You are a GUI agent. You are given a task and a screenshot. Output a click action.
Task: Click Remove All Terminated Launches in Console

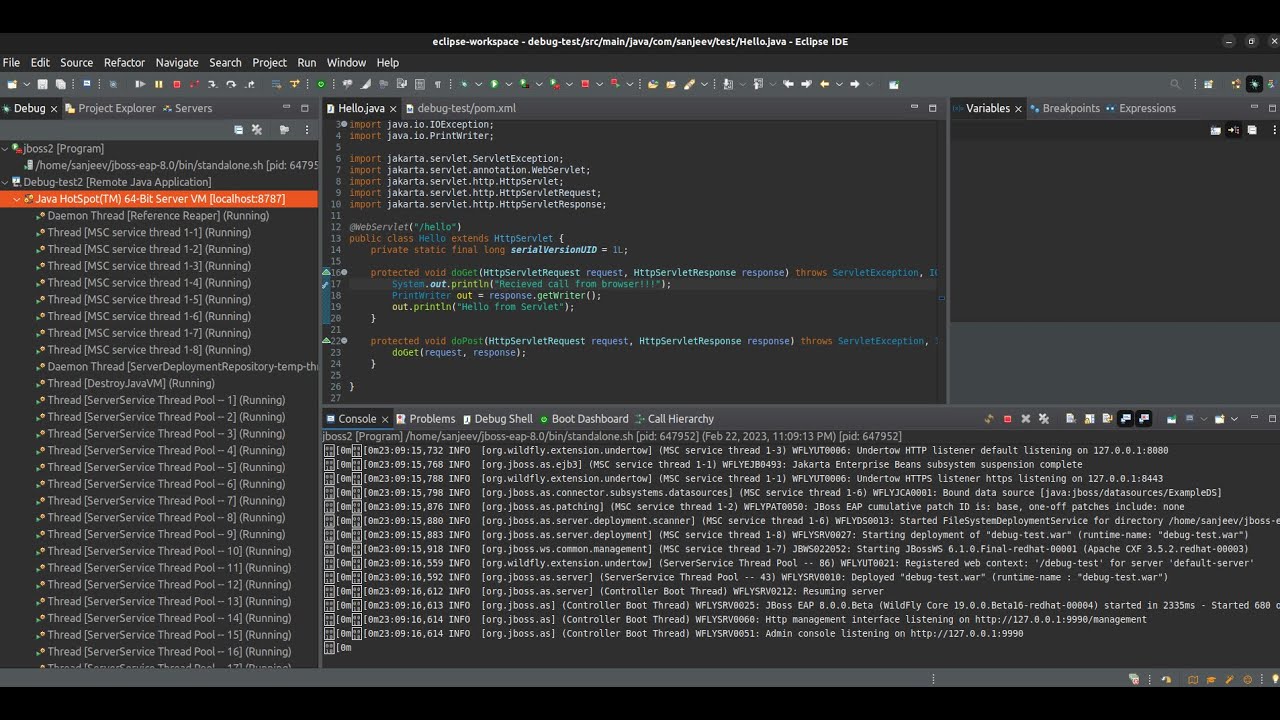click(x=1044, y=419)
